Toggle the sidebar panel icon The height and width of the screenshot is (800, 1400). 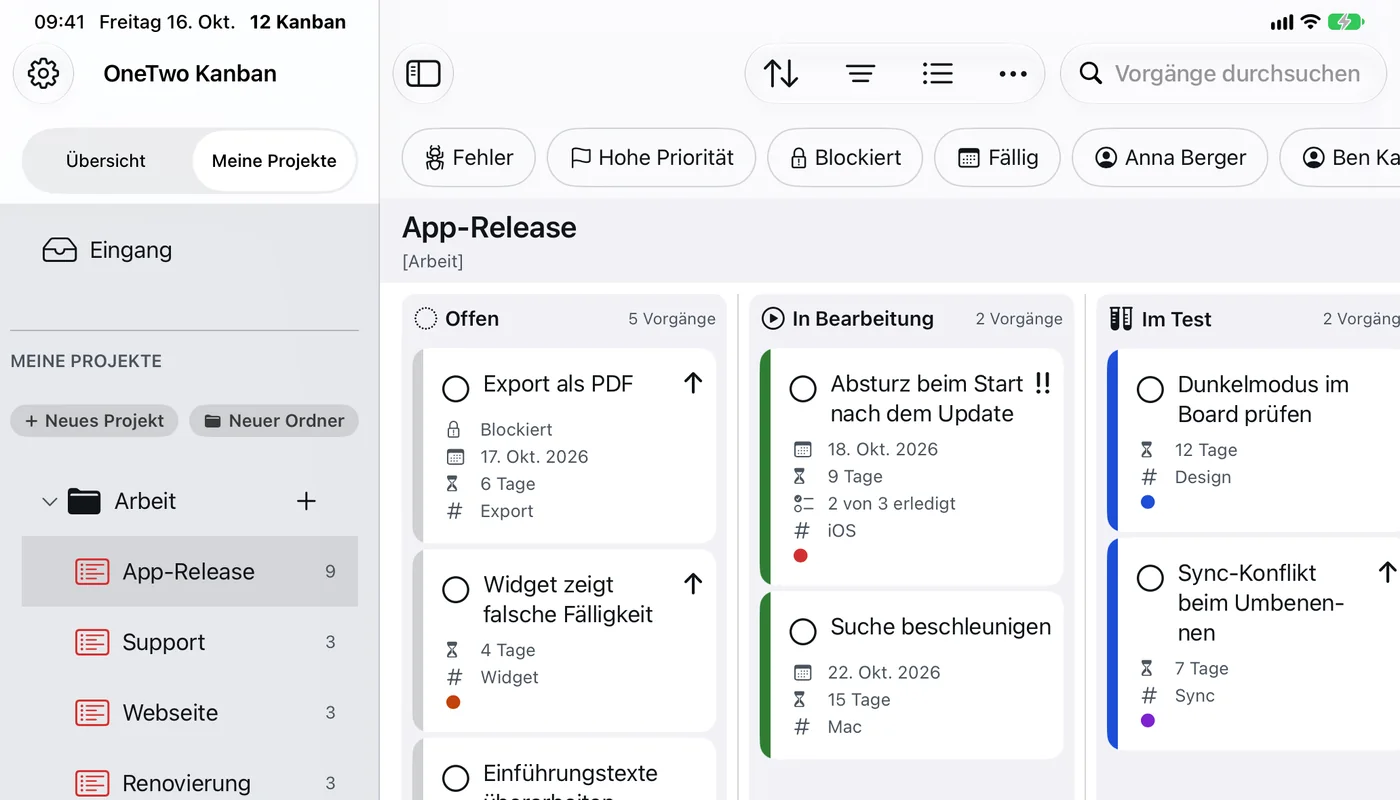tap(423, 73)
